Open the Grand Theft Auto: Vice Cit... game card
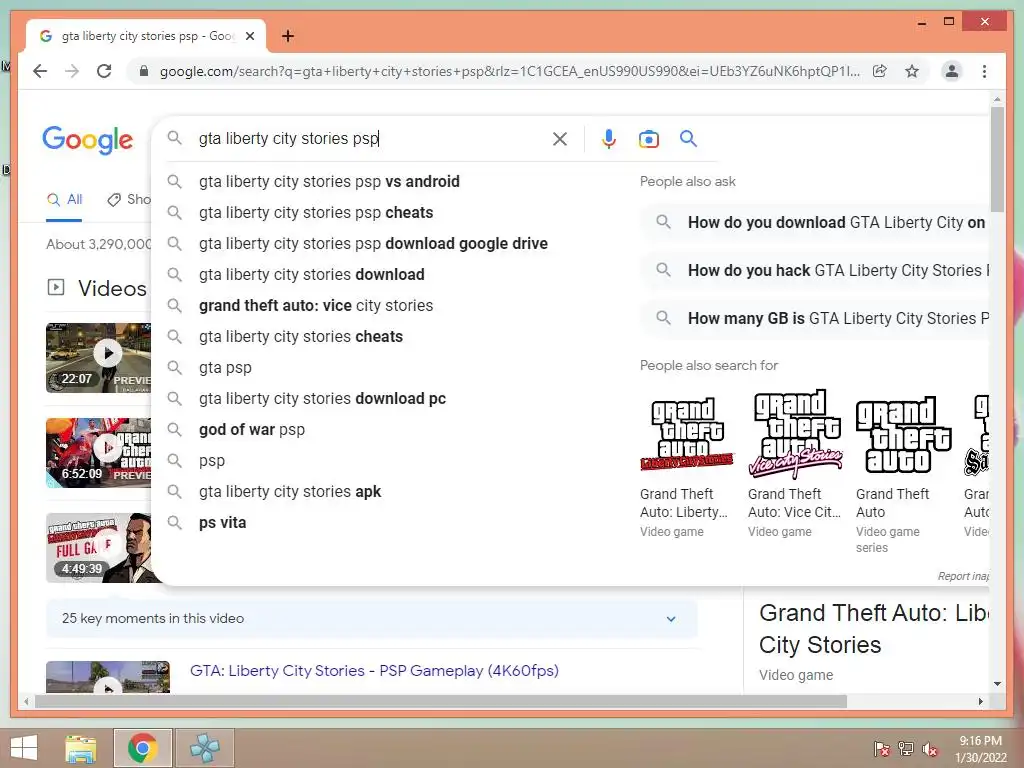Viewport: 1024px width, 768px height. (x=795, y=465)
